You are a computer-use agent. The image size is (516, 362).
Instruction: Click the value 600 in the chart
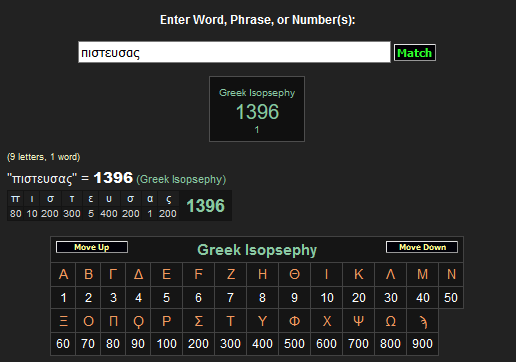pos(326,344)
